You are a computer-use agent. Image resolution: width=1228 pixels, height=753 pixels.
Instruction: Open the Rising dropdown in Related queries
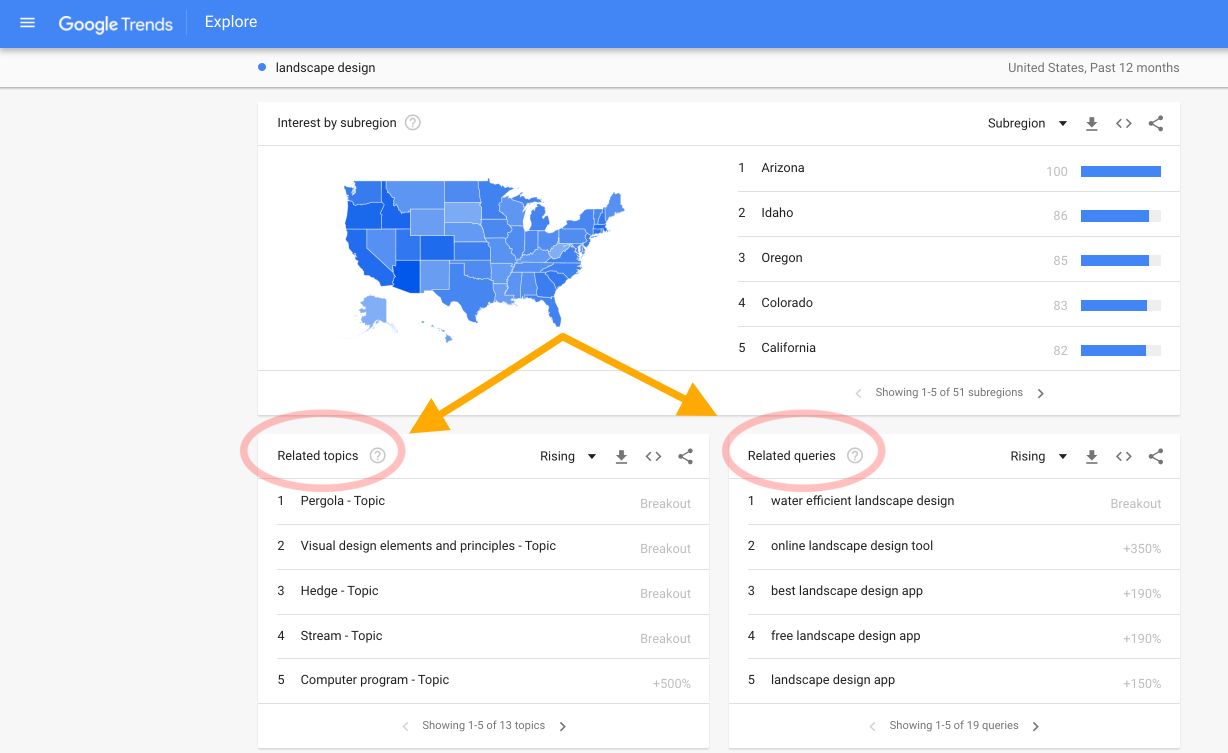pos(1037,456)
